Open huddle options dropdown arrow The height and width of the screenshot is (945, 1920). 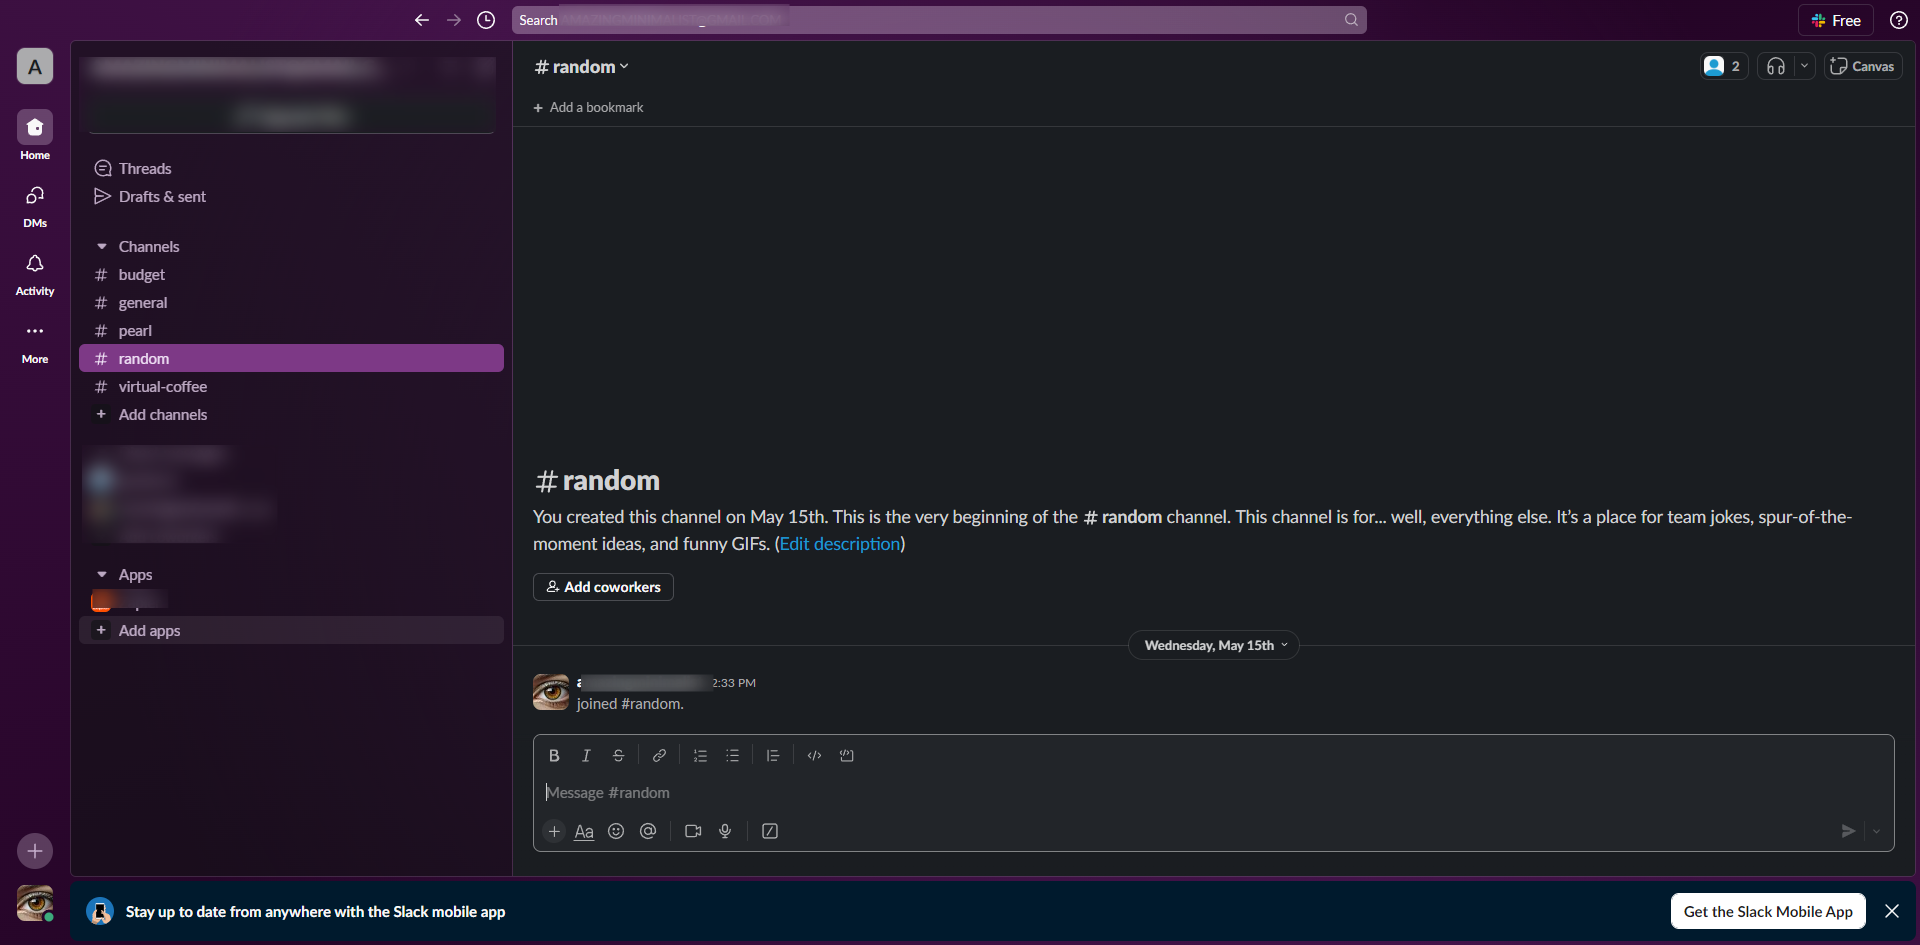click(1804, 66)
